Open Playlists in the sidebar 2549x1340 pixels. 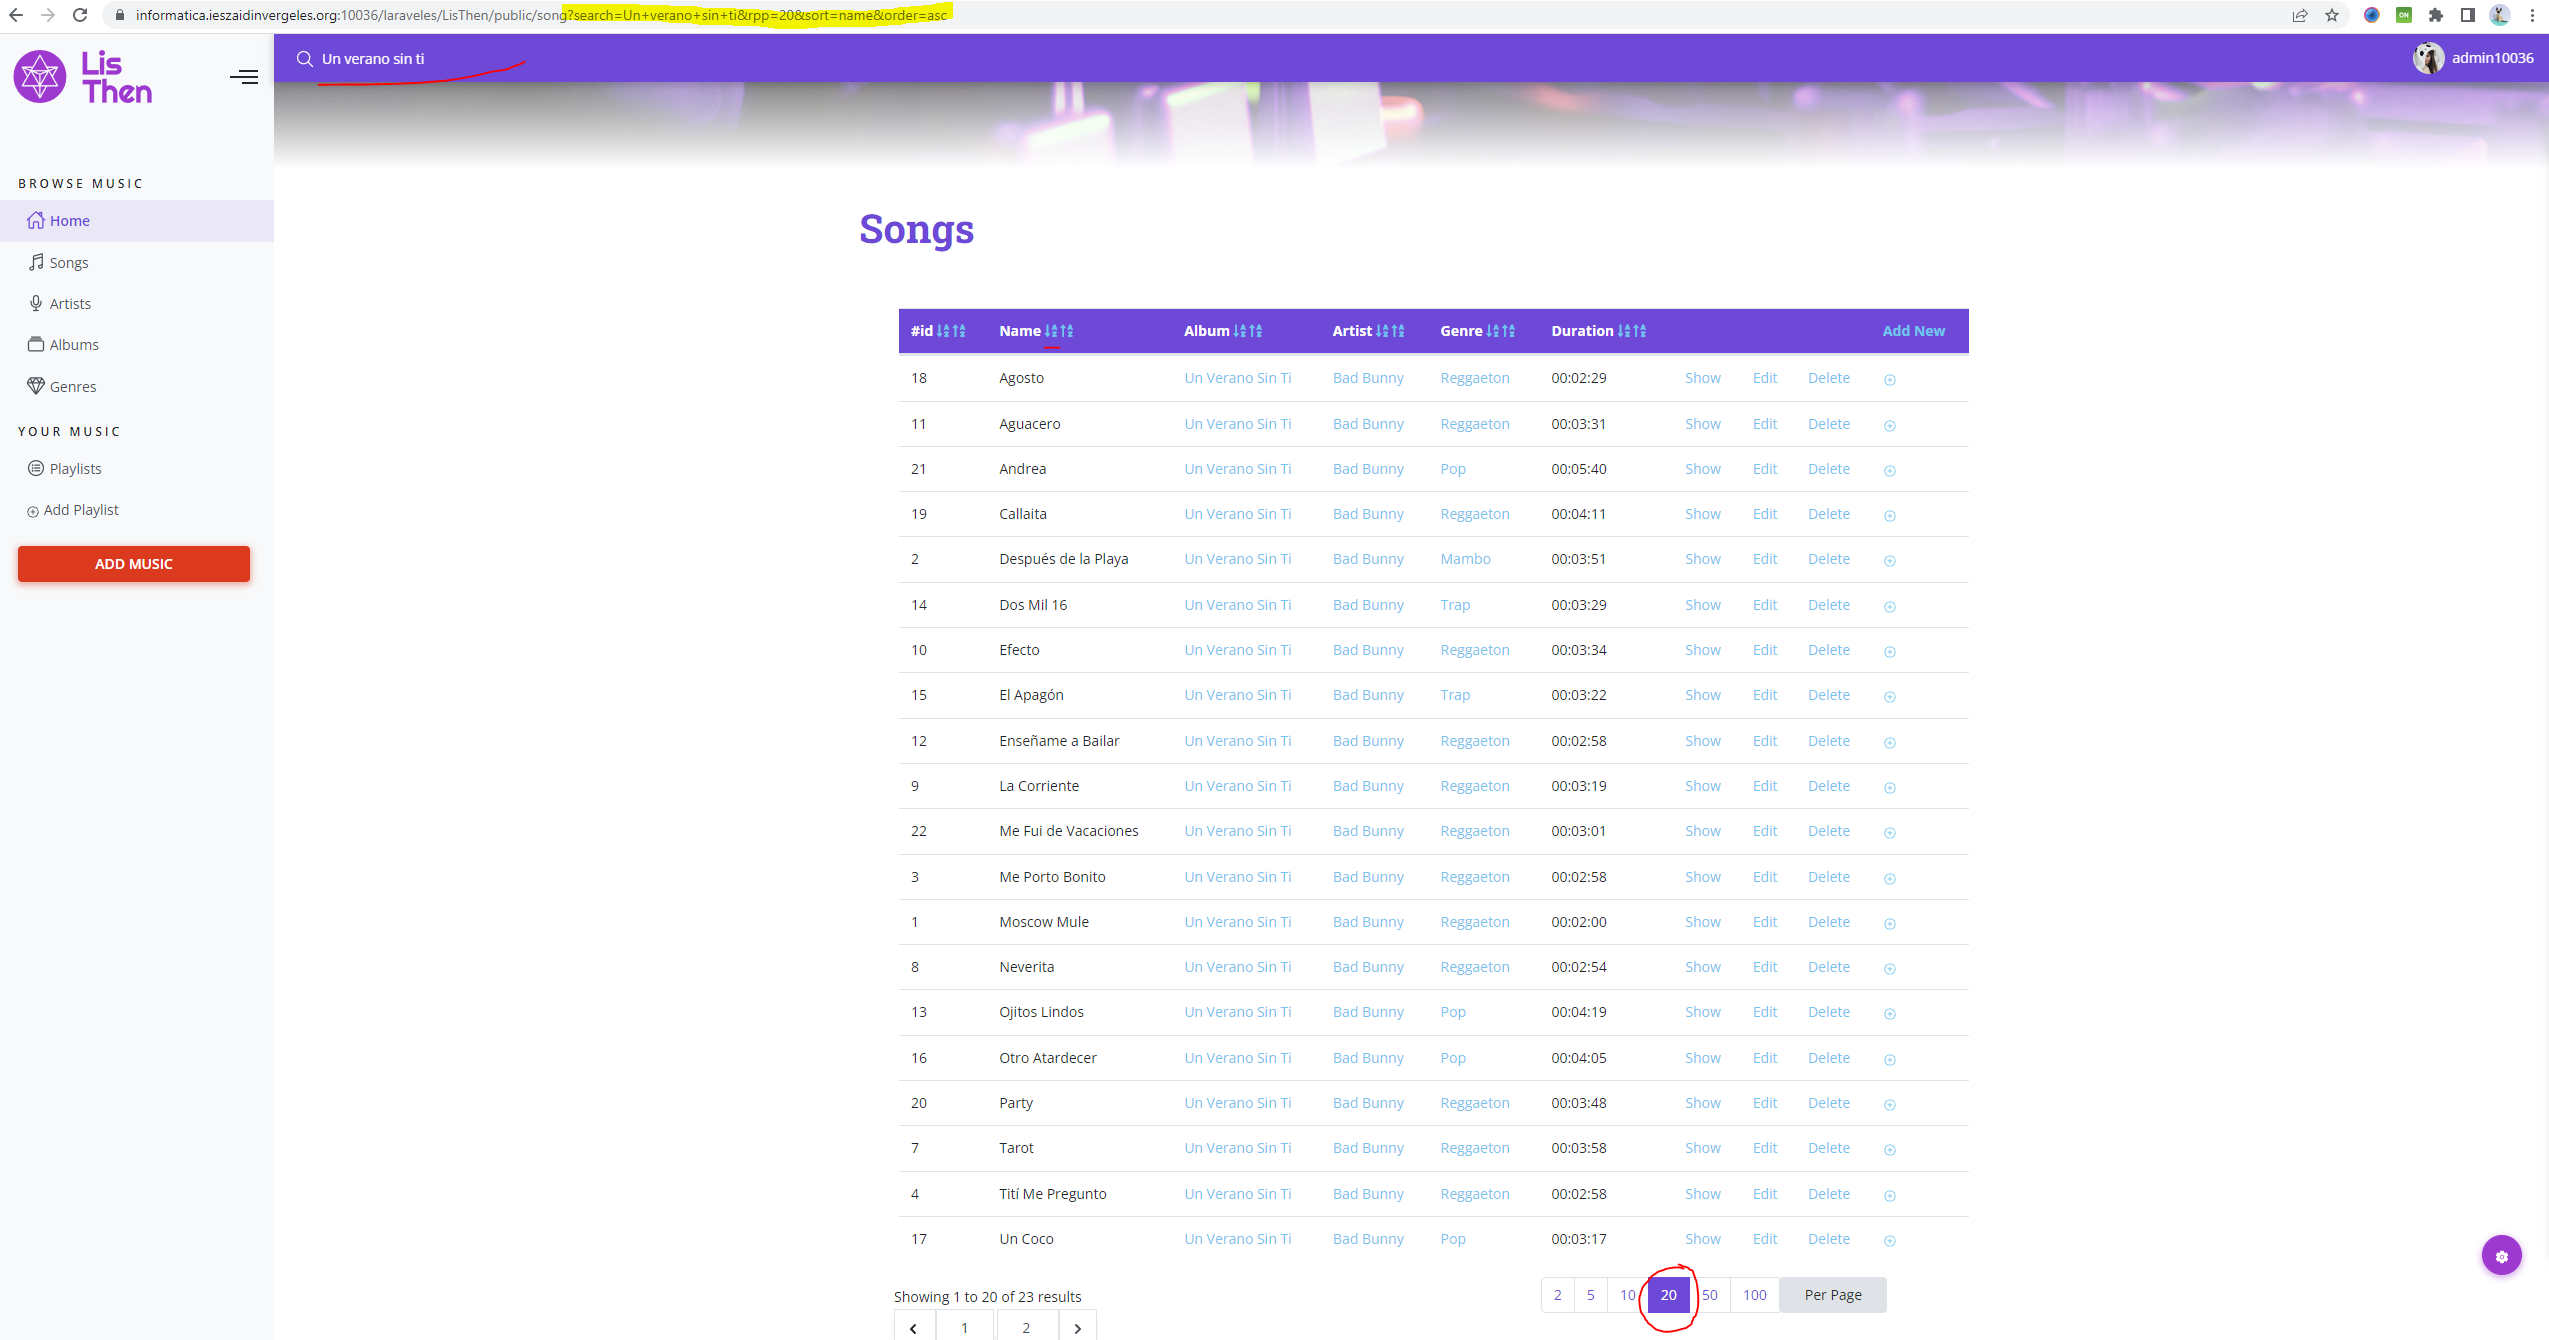click(75, 469)
